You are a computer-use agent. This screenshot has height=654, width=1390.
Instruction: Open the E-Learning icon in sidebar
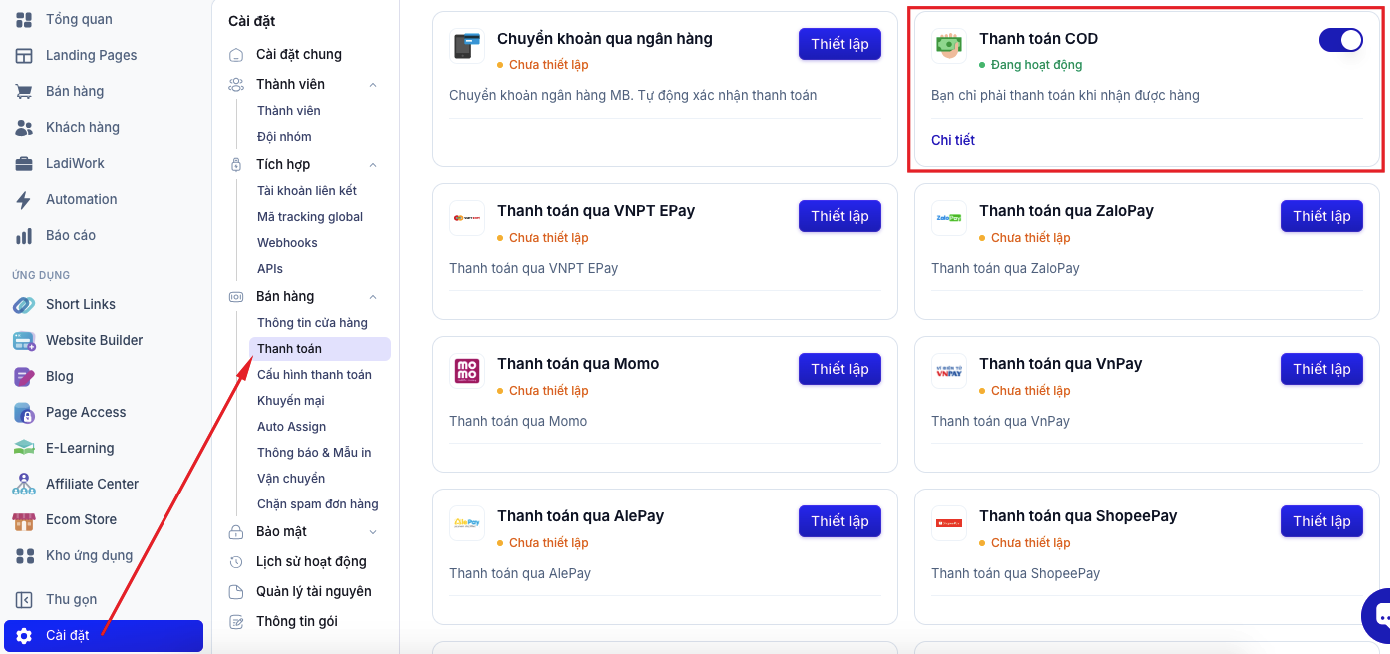coord(24,448)
